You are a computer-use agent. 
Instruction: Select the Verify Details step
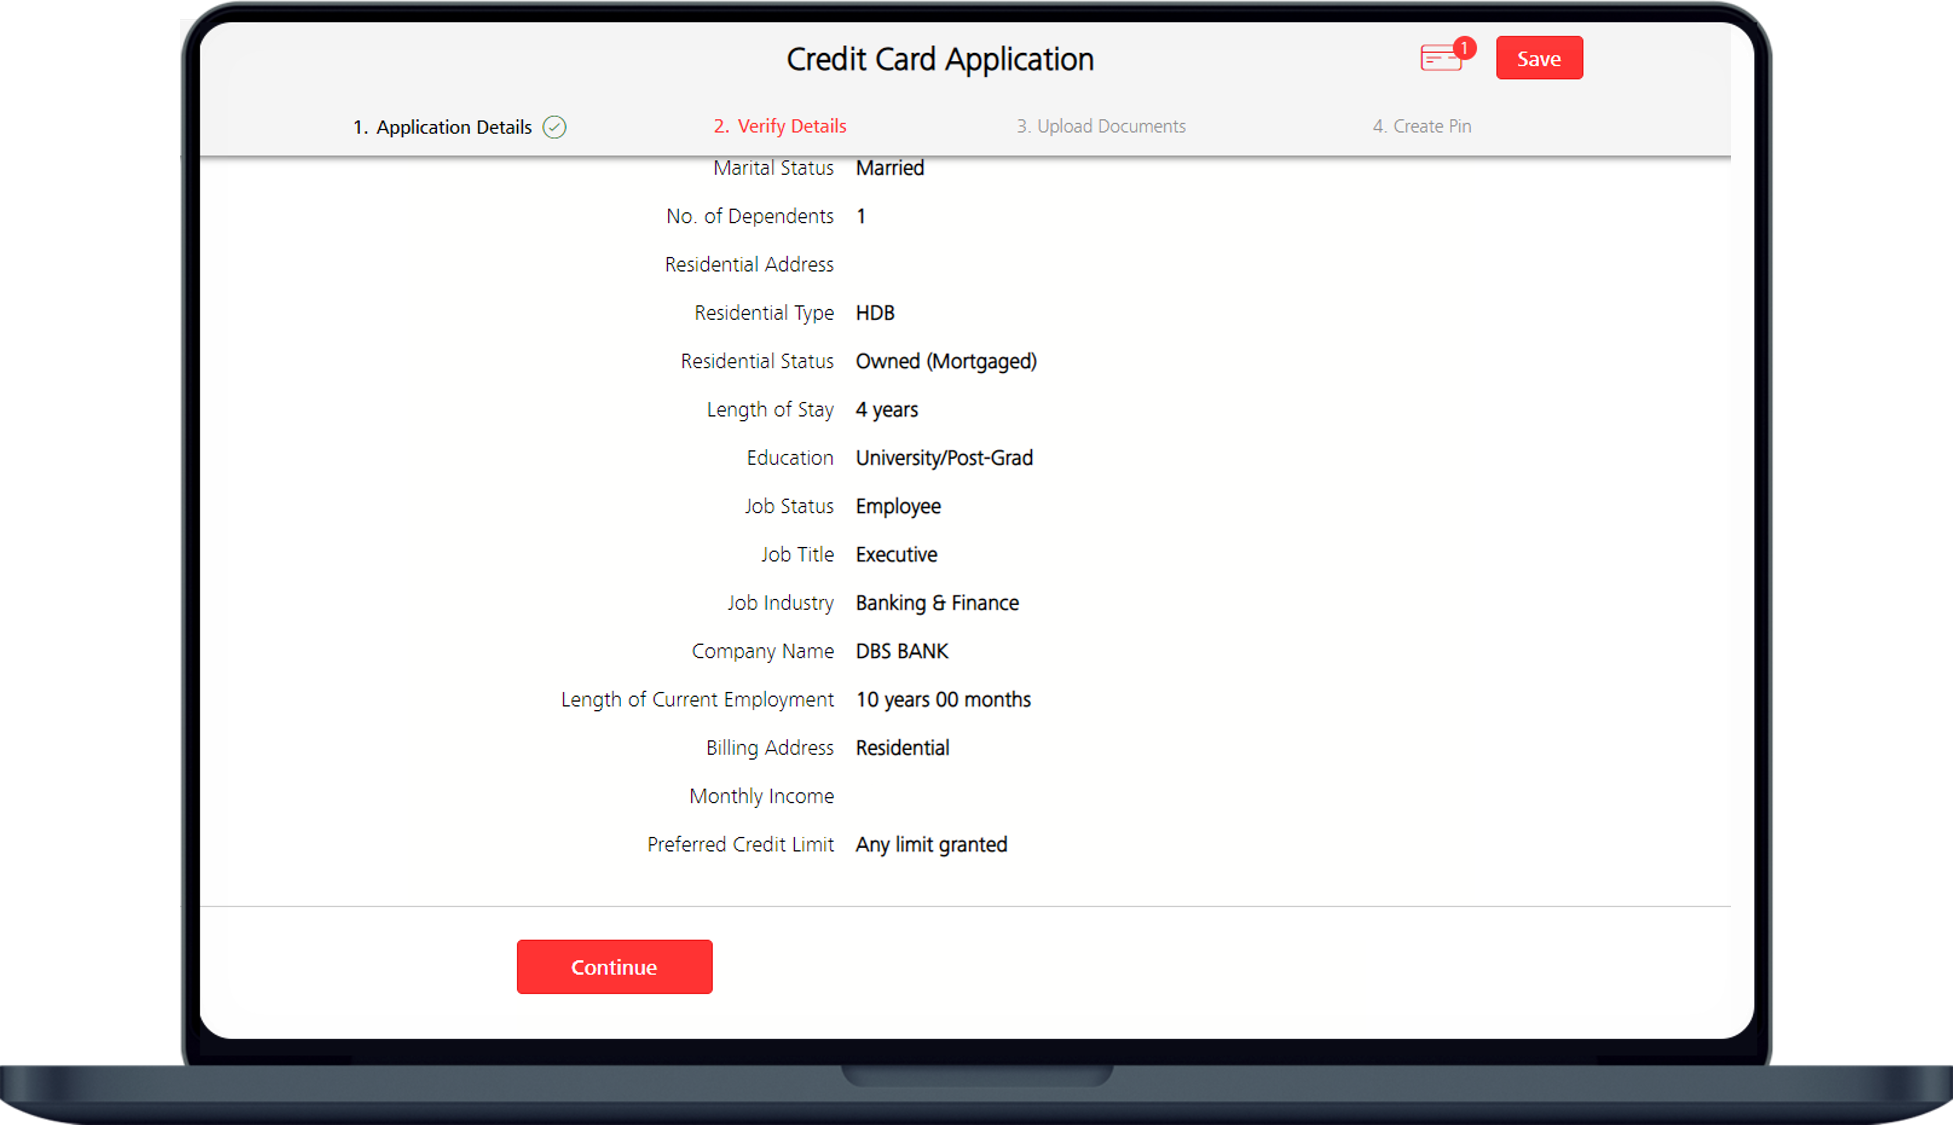(x=780, y=126)
